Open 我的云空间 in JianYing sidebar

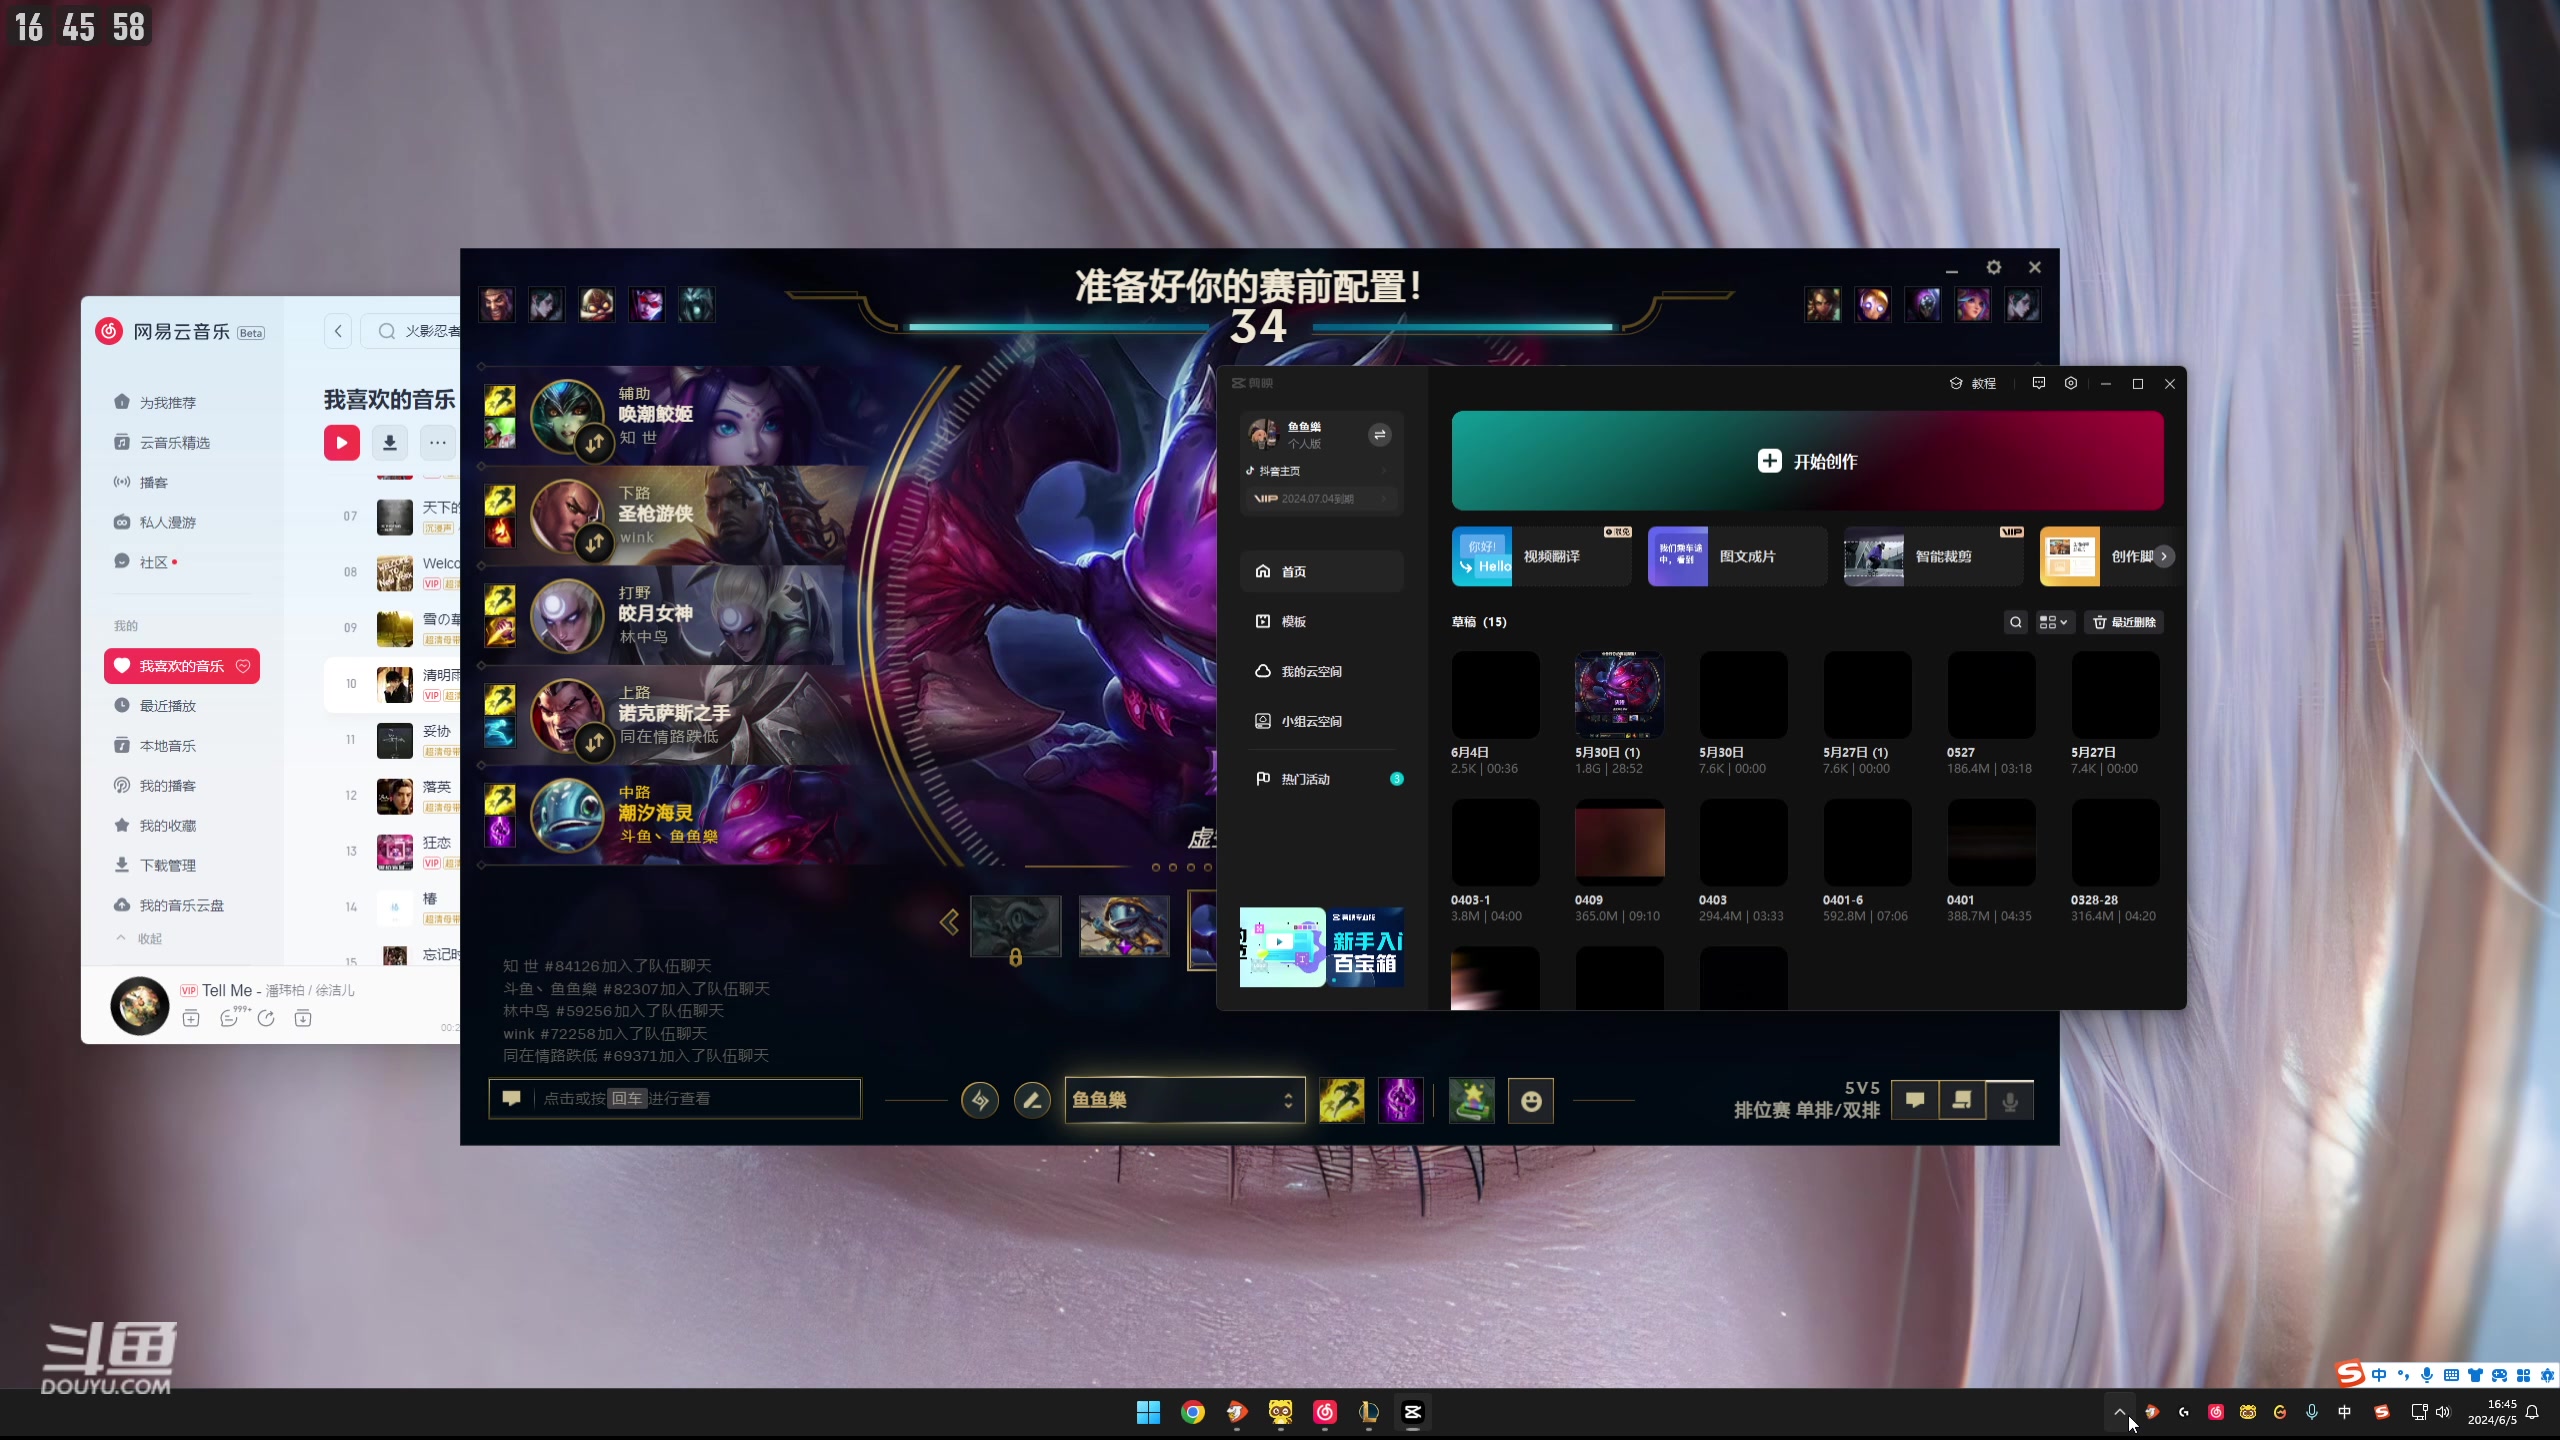click(x=1322, y=671)
